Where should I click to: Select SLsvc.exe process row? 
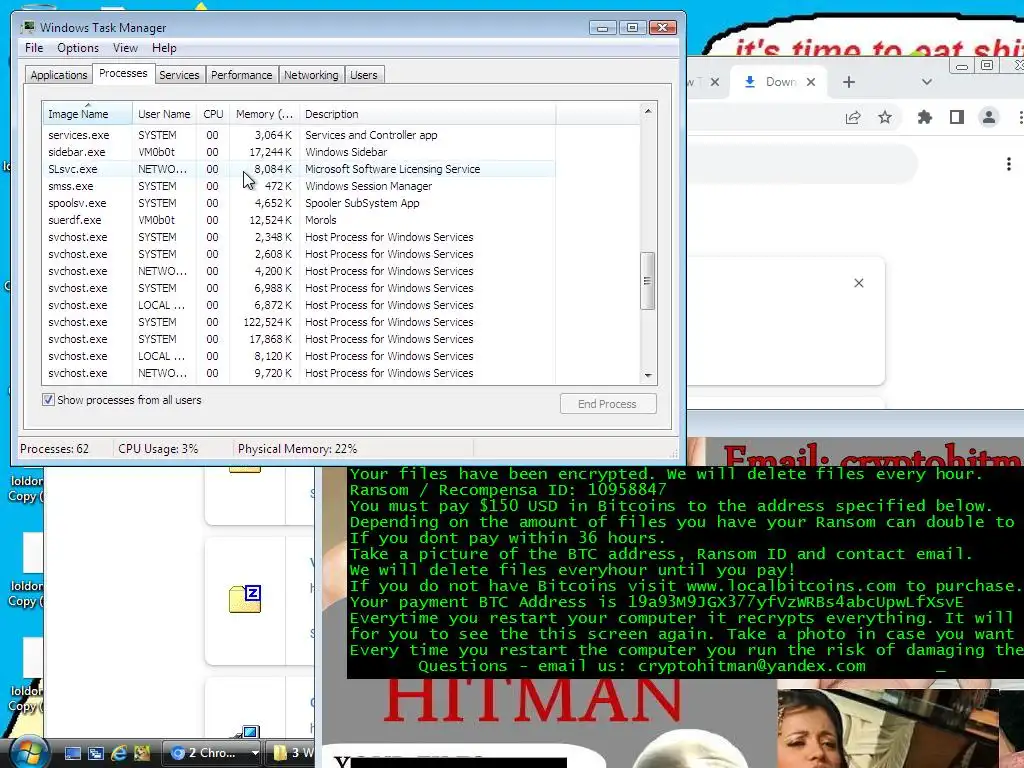pyautogui.click(x=299, y=169)
